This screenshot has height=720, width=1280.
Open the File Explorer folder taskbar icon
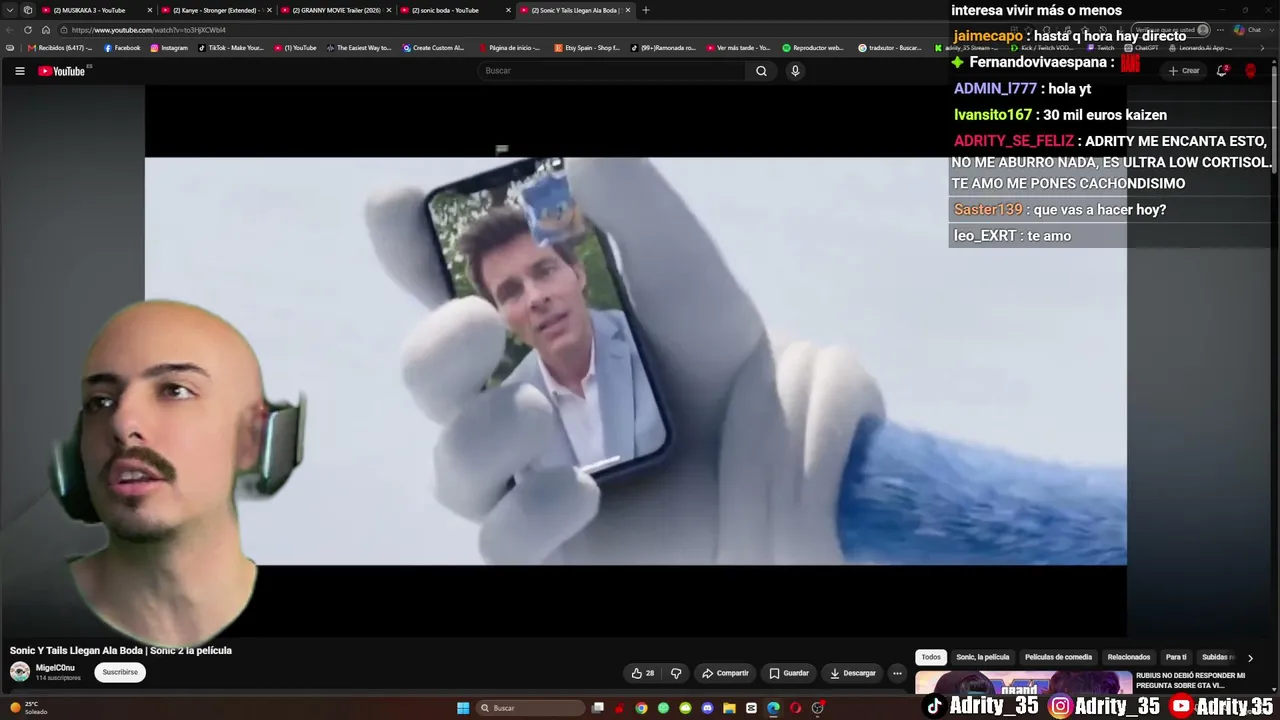pos(729,708)
